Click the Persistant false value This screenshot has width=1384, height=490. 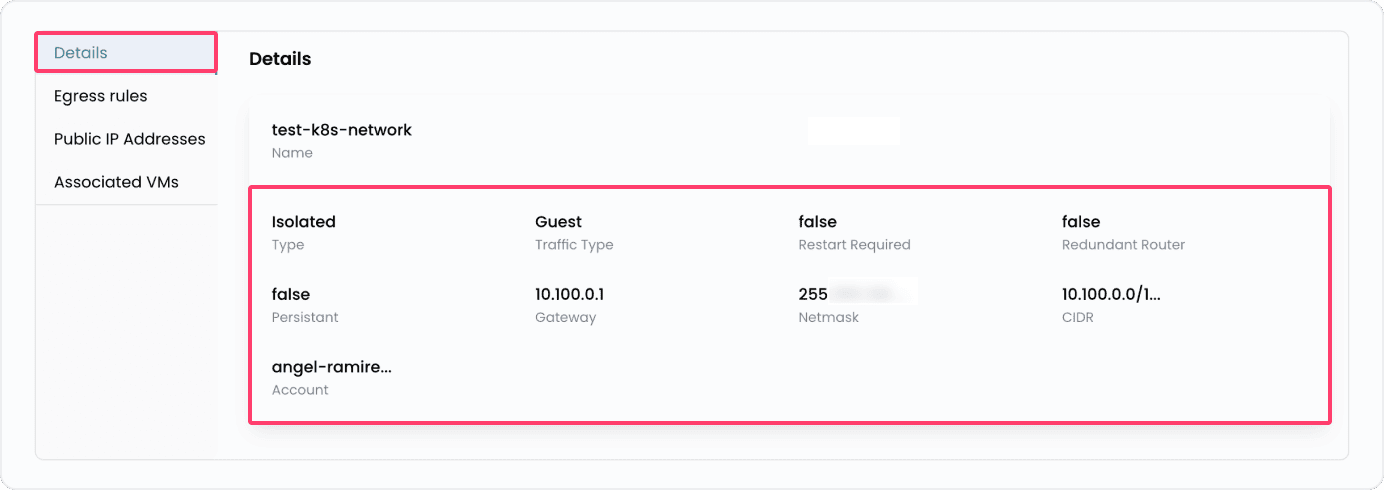pos(290,295)
